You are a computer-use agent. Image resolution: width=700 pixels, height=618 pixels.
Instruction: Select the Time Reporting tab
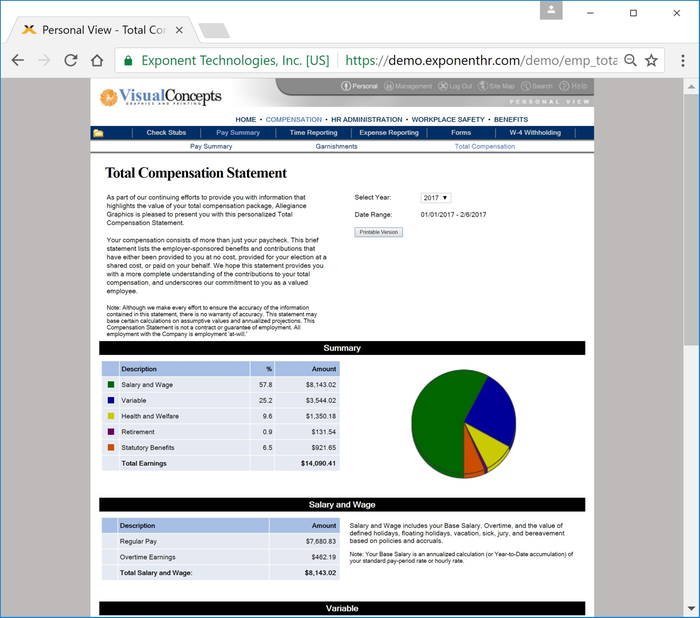click(313, 133)
